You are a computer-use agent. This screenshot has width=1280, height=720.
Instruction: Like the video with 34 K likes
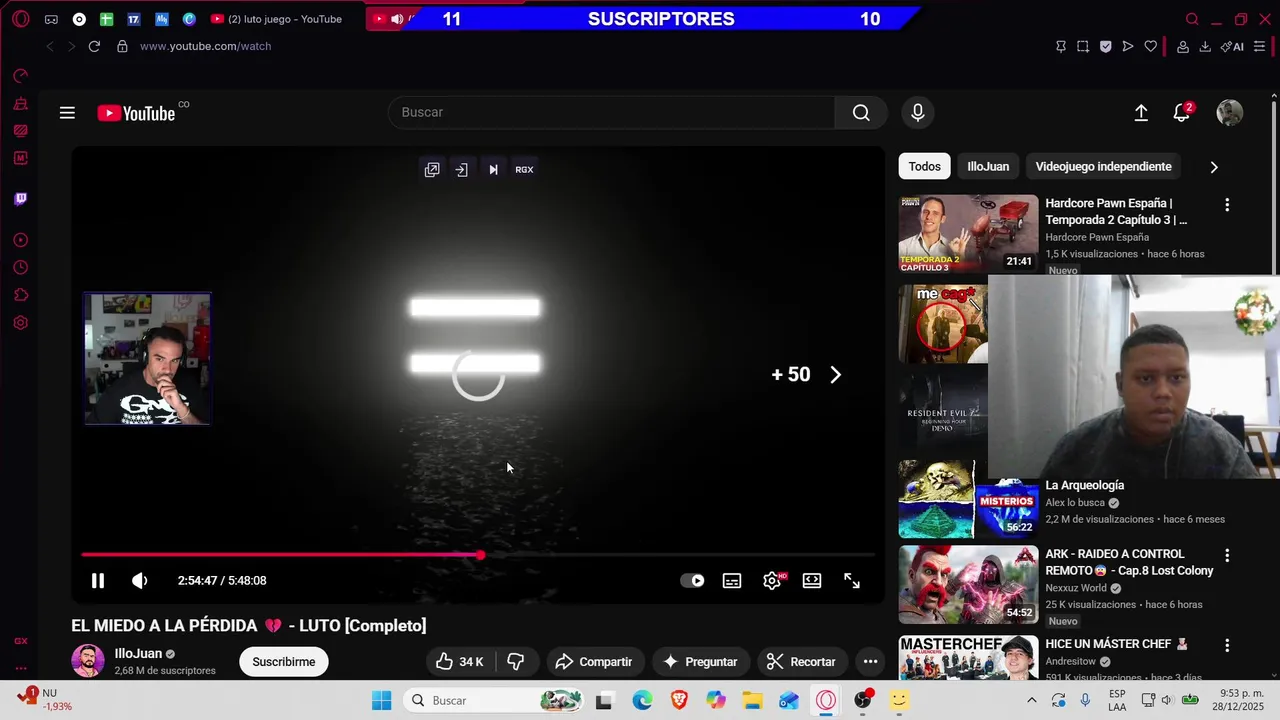[460, 662]
